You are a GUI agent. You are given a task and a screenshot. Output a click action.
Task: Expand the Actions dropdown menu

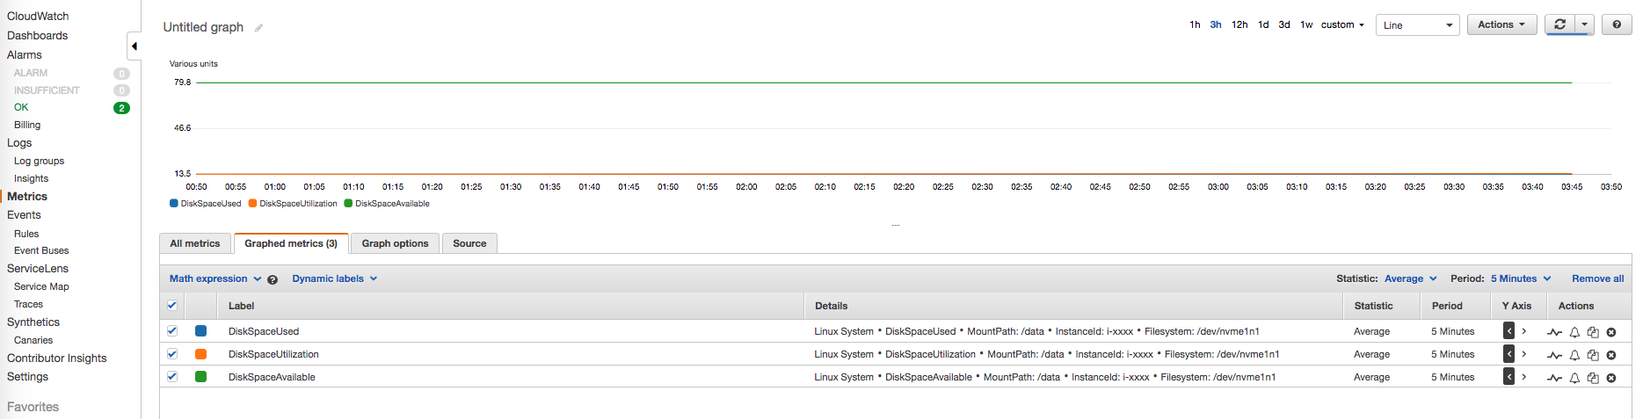(x=1501, y=25)
